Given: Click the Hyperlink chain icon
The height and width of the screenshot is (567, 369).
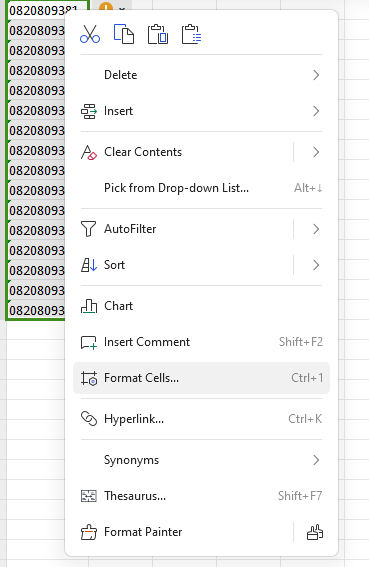Looking at the screenshot, I should click(89, 419).
